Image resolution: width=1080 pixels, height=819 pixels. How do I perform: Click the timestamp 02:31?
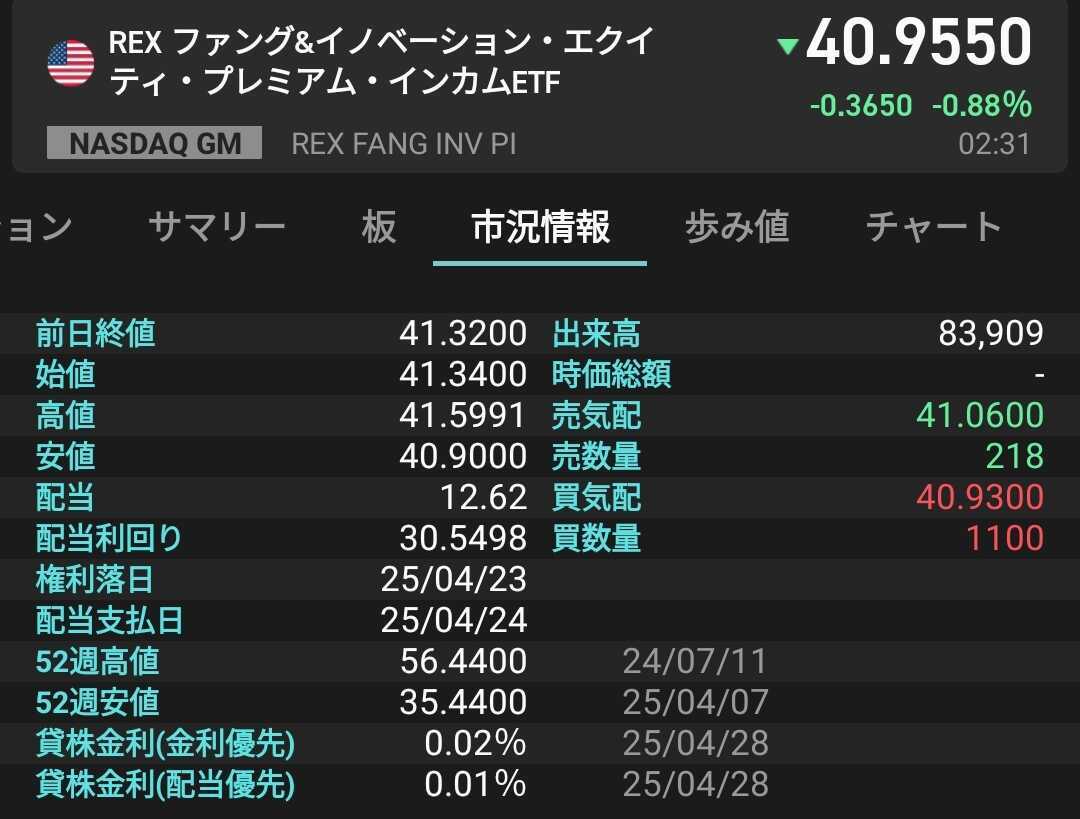point(994,144)
